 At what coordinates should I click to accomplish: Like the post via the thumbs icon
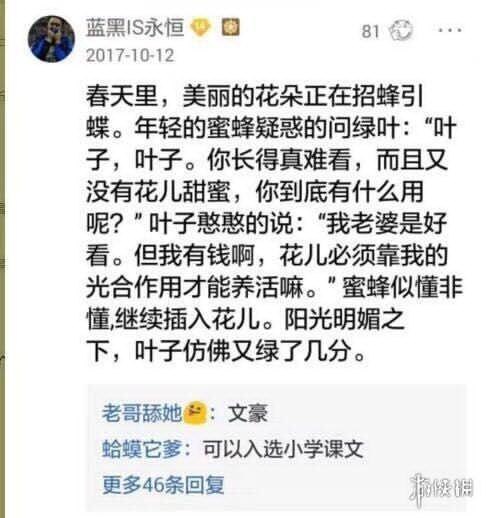click(x=401, y=30)
